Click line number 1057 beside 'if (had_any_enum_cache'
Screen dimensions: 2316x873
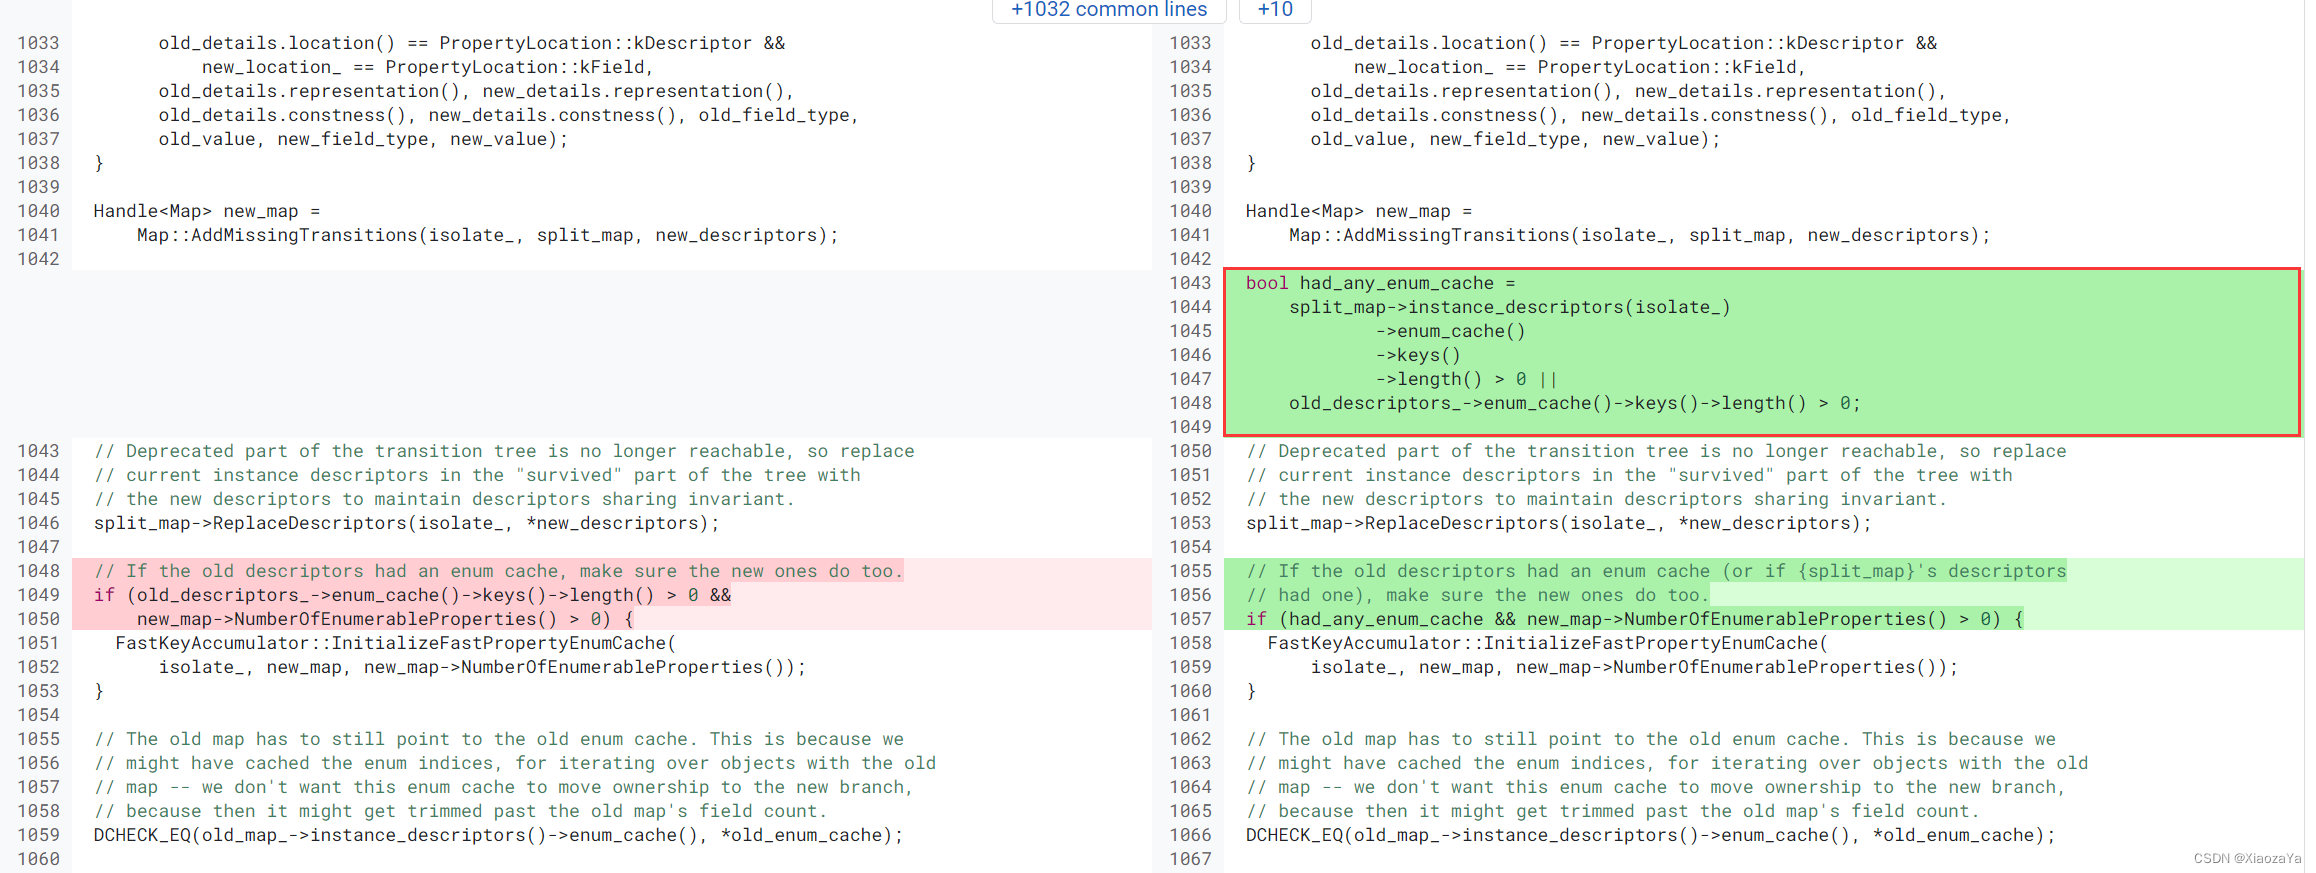click(x=1190, y=619)
